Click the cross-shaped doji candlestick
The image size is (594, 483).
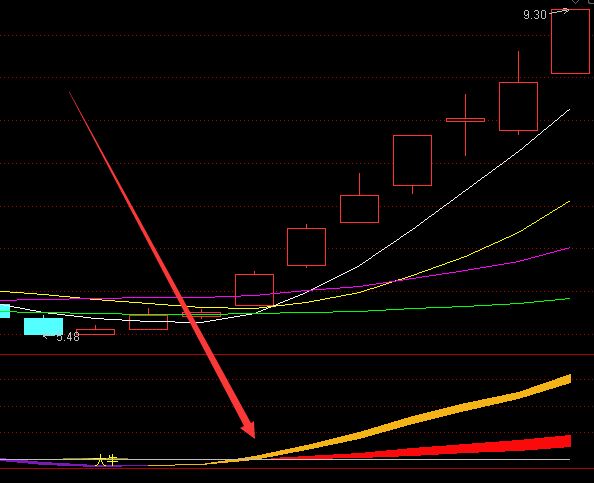pos(465,124)
